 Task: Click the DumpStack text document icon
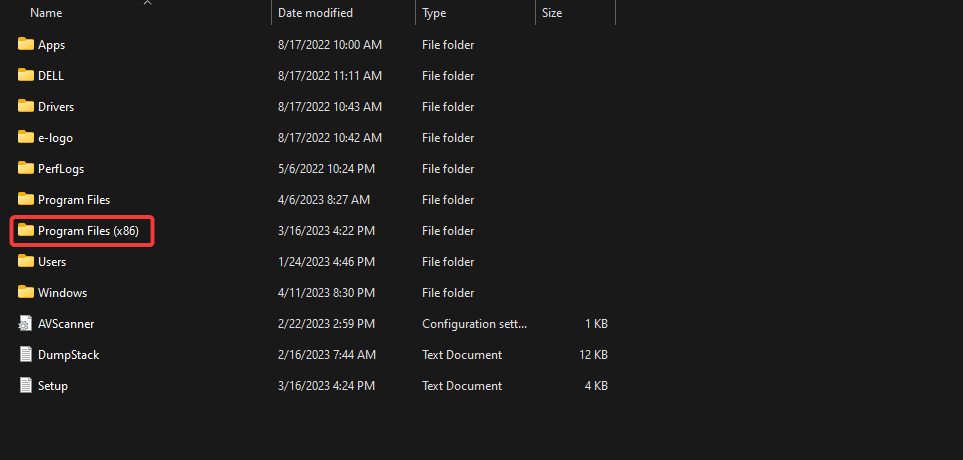[x=26, y=355]
